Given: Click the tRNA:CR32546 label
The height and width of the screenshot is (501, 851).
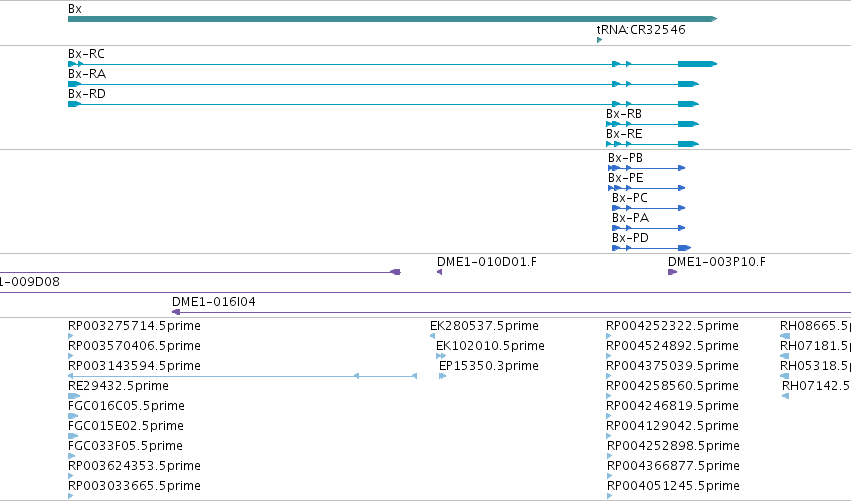Looking at the screenshot, I should [x=641, y=30].
